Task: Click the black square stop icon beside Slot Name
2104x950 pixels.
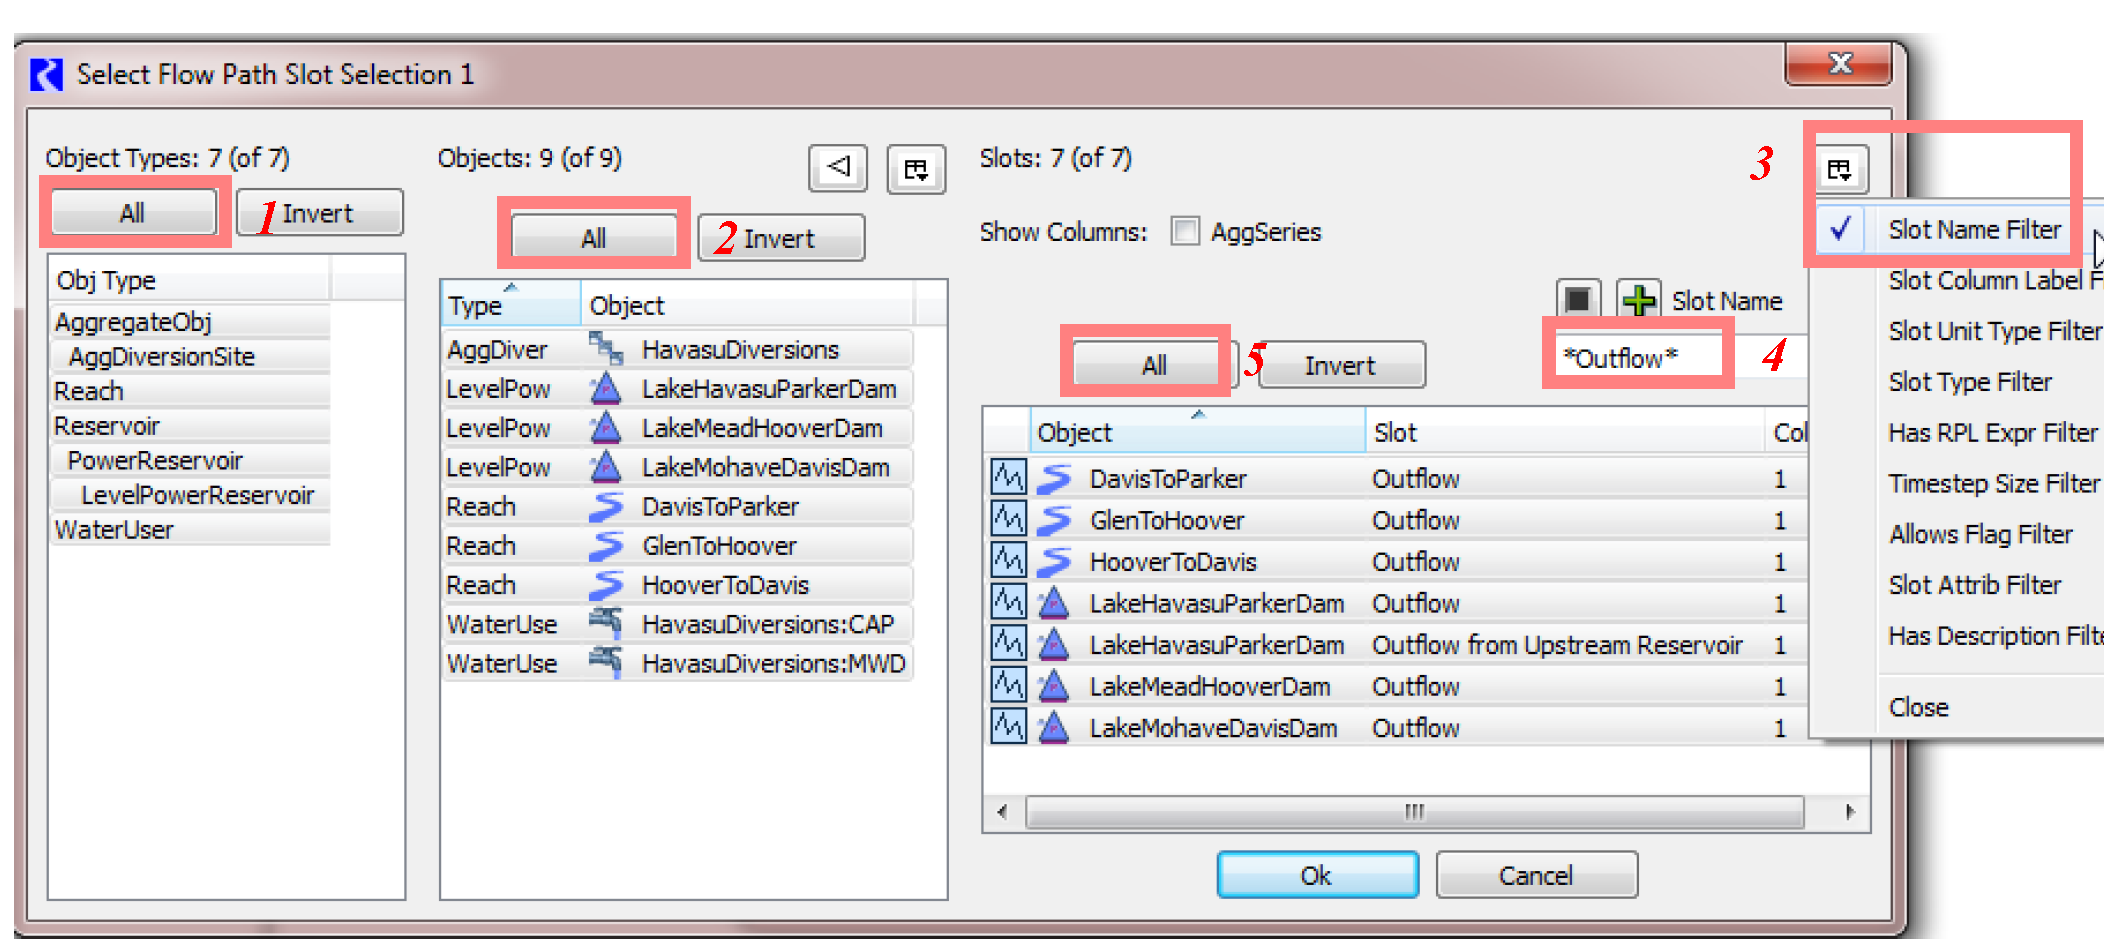Action: (1578, 300)
